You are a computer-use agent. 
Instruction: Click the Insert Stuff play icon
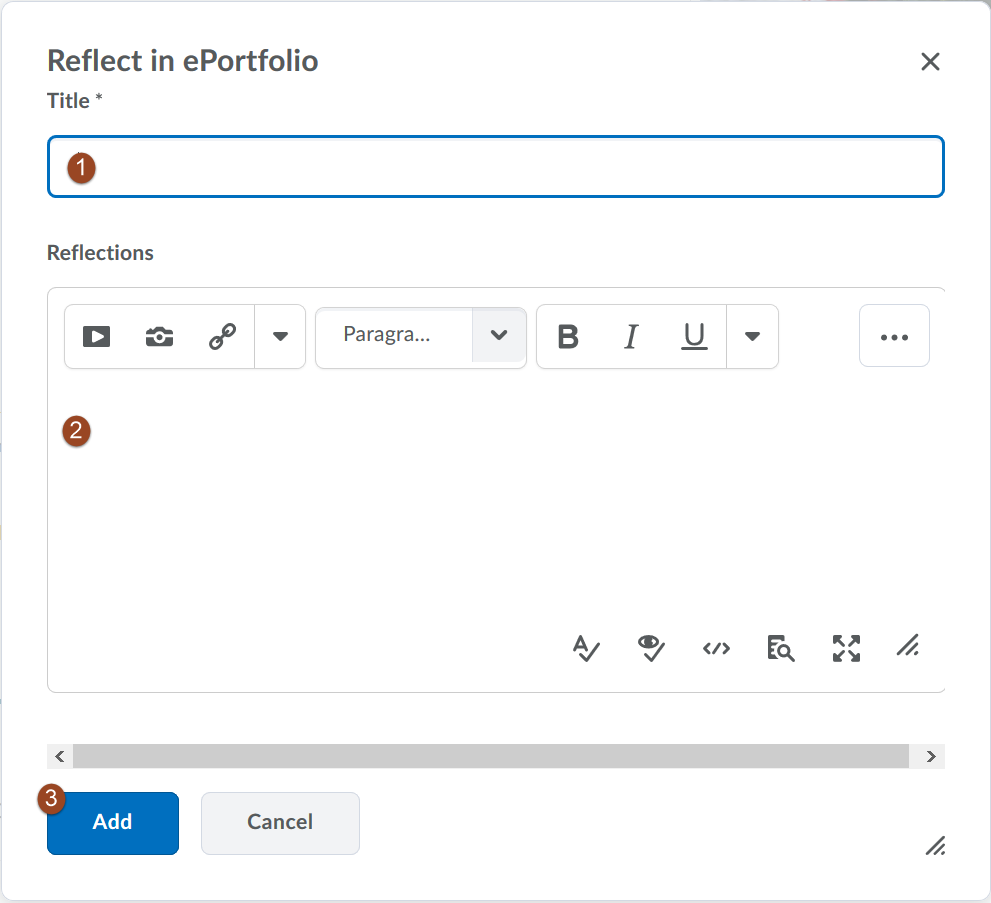click(x=96, y=337)
